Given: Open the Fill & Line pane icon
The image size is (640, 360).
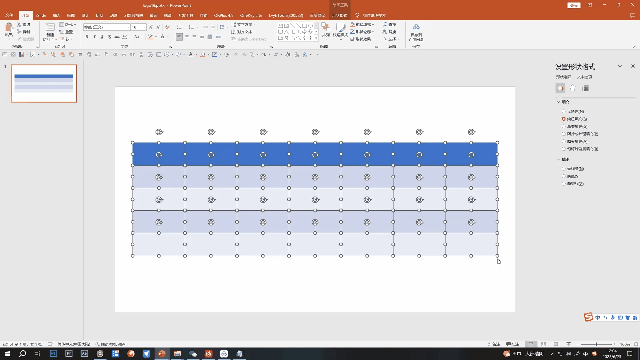Looking at the screenshot, I should click(x=560, y=88).
